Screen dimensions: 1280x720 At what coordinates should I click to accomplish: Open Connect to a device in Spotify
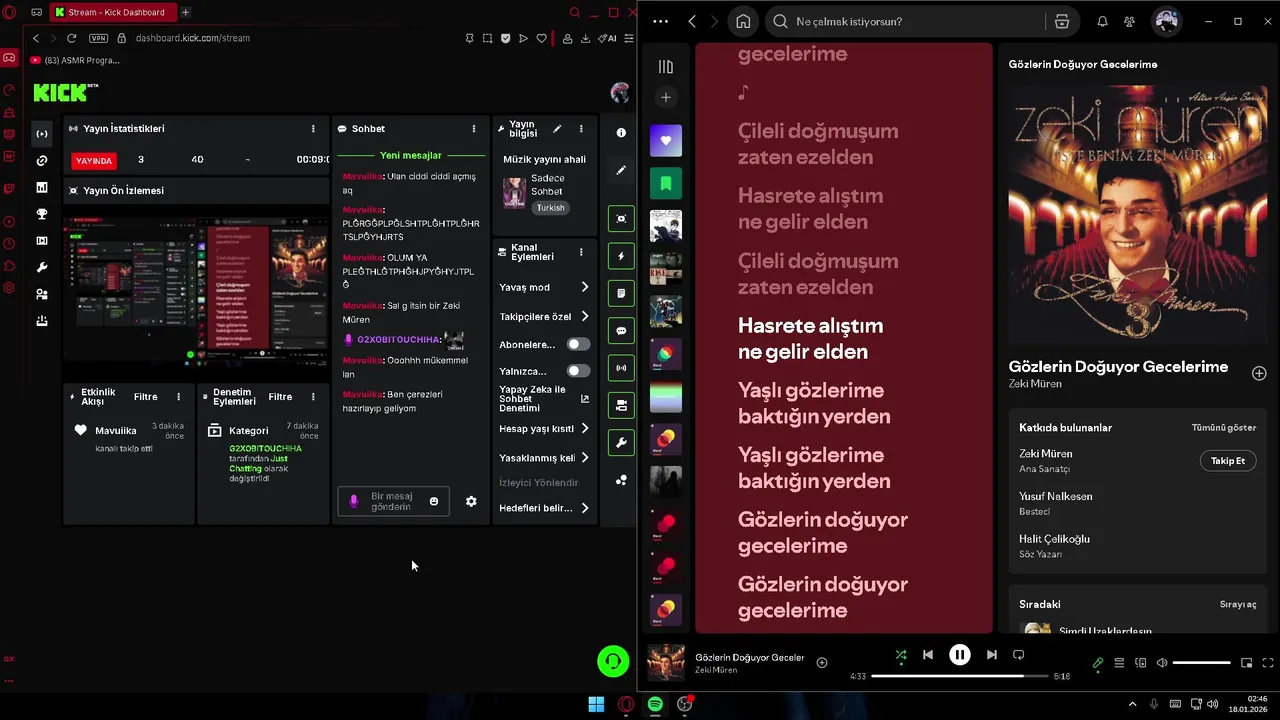(1141, 663)
